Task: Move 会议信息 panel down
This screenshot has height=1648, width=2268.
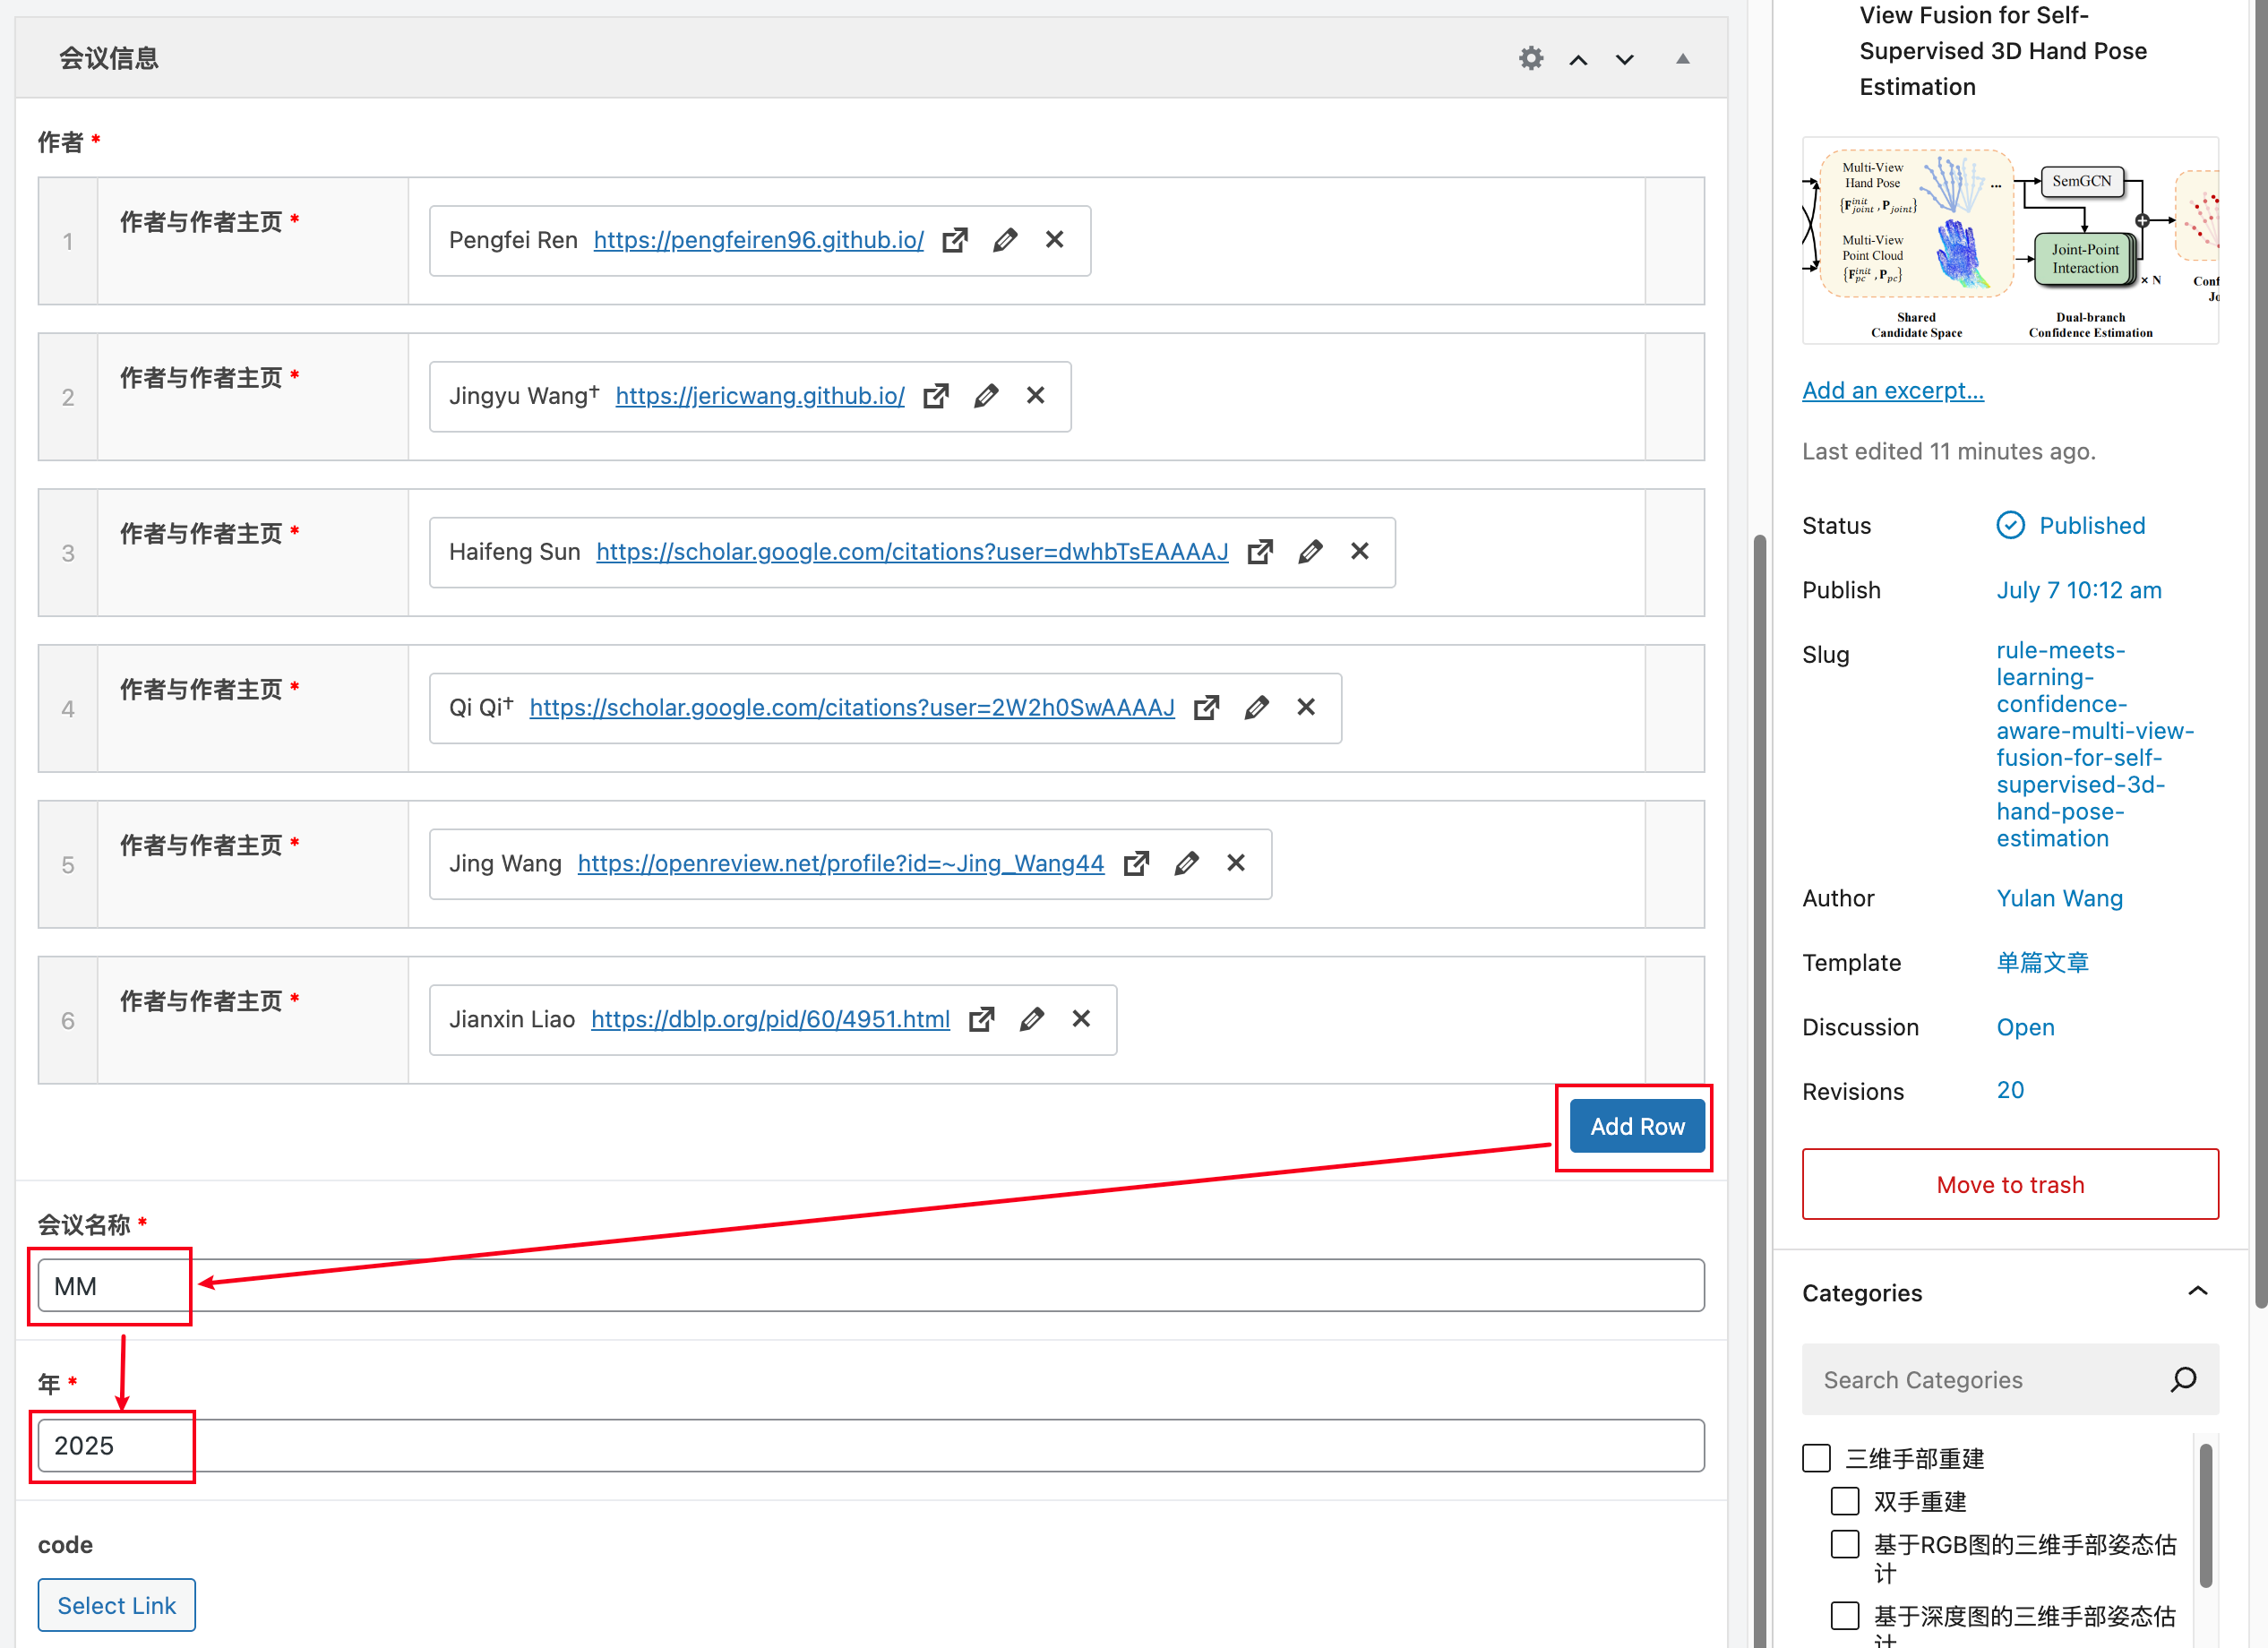Action: [x=1625, y=59]
